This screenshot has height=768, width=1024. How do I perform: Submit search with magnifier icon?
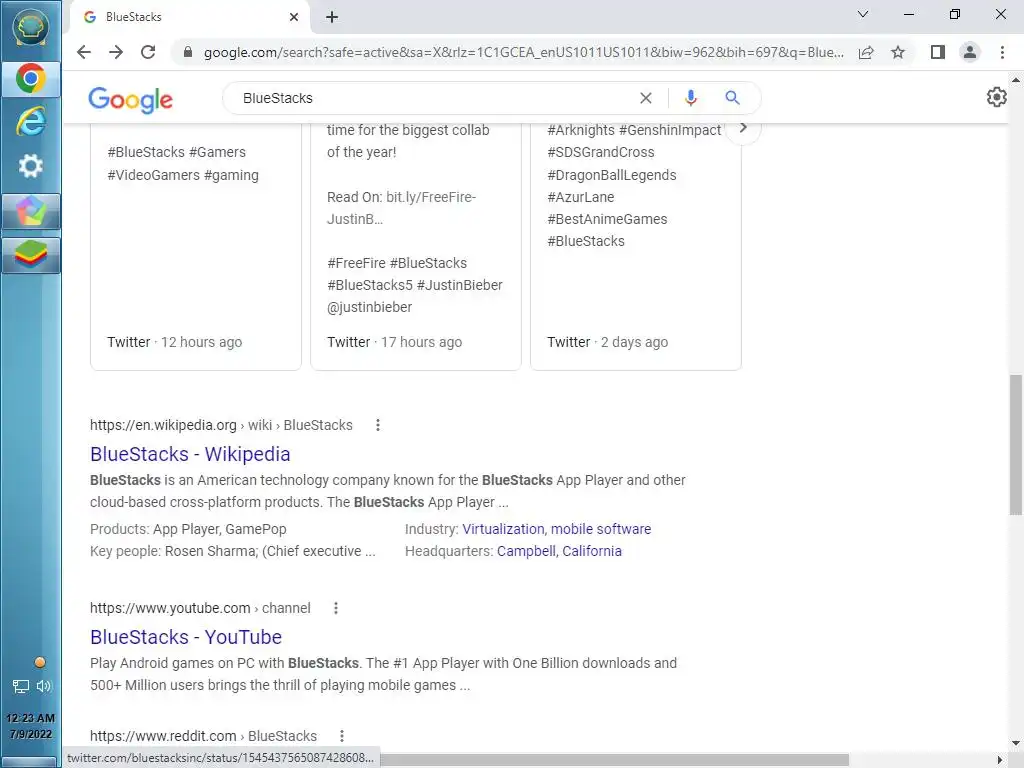pos(732,98)
